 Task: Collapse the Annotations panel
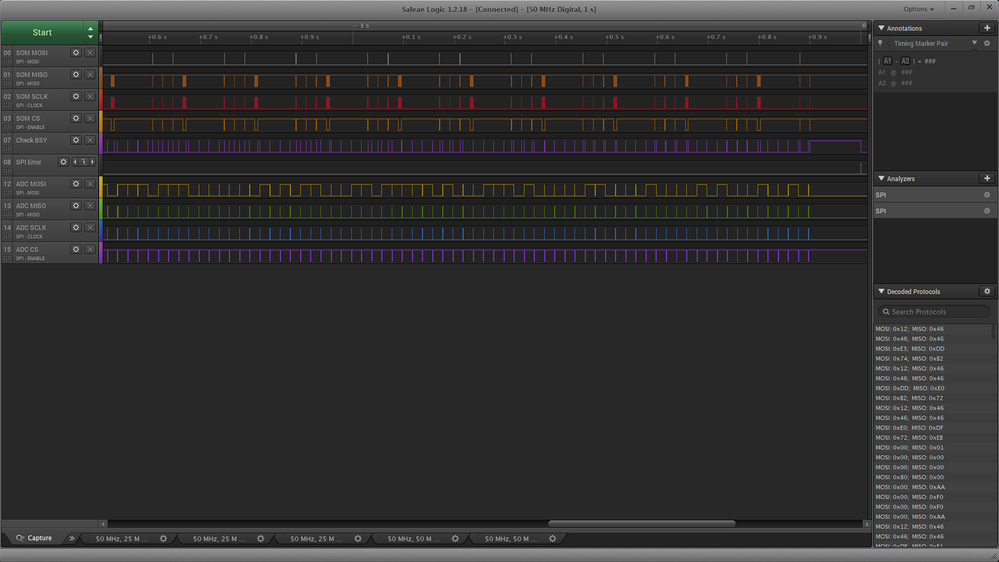(x=881, y=28)
